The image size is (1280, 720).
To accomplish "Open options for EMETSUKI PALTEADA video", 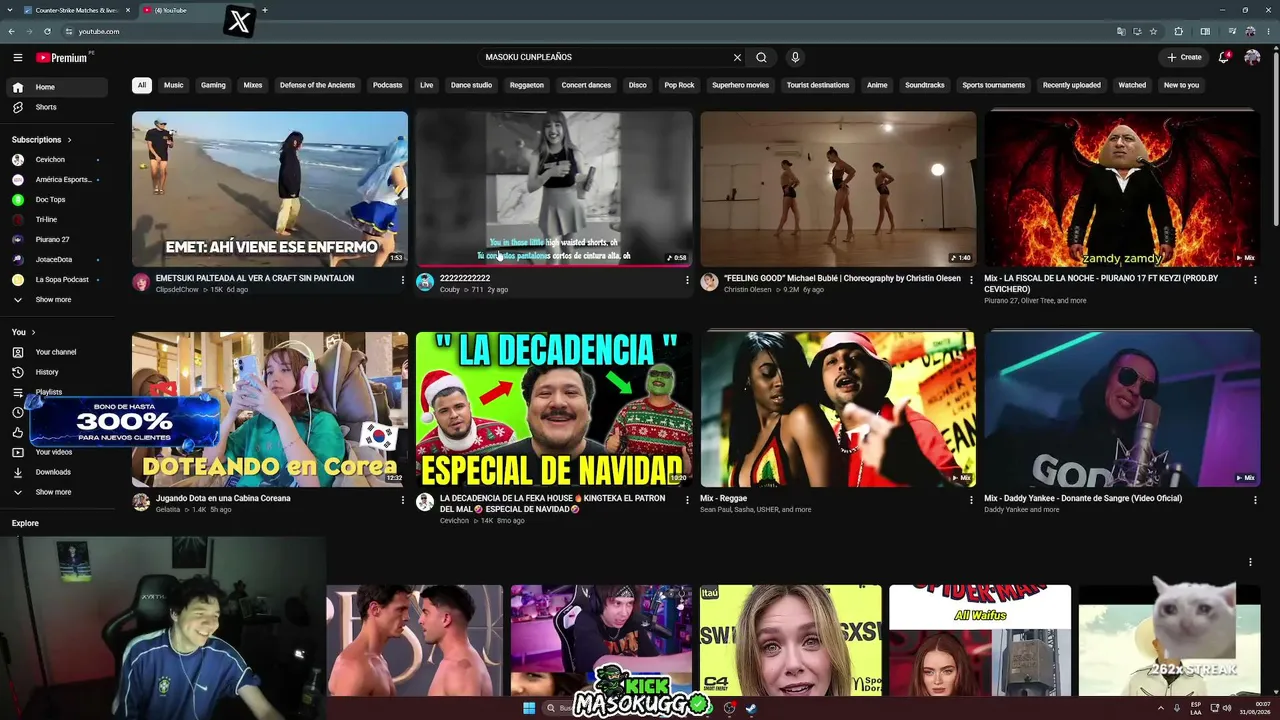I will [403, 280].
